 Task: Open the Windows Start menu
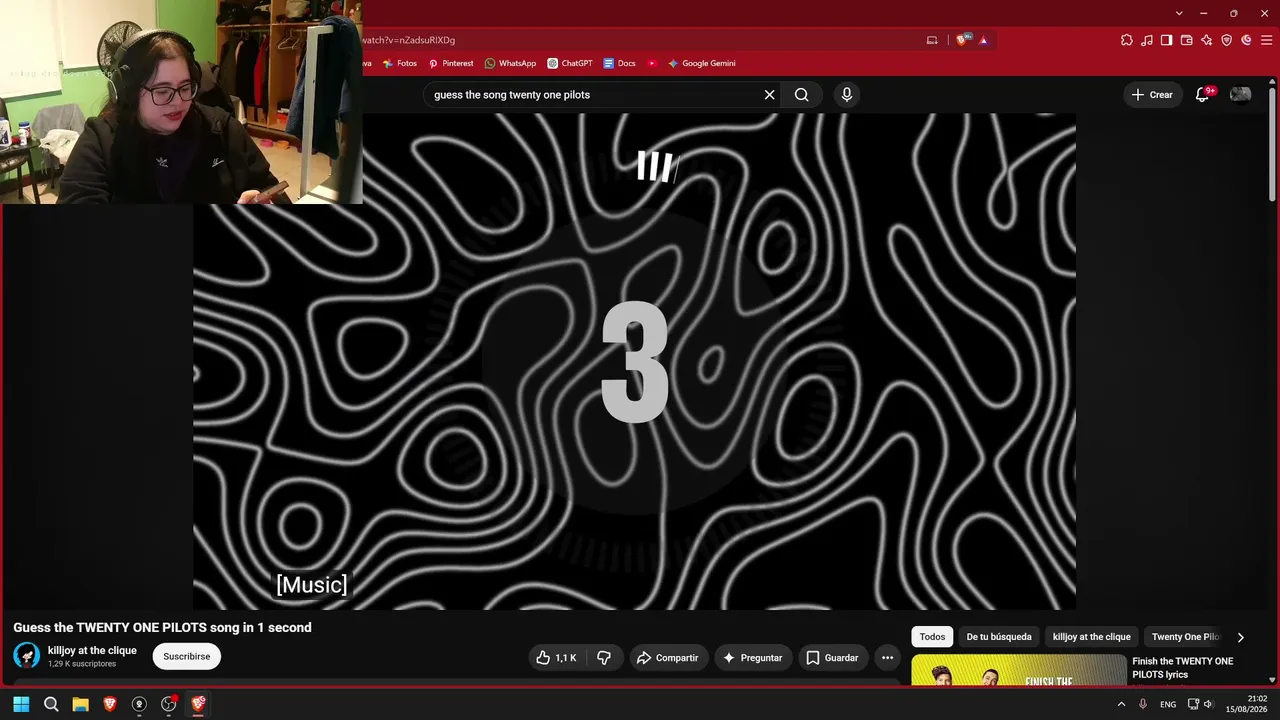click(x=21, y=704)
